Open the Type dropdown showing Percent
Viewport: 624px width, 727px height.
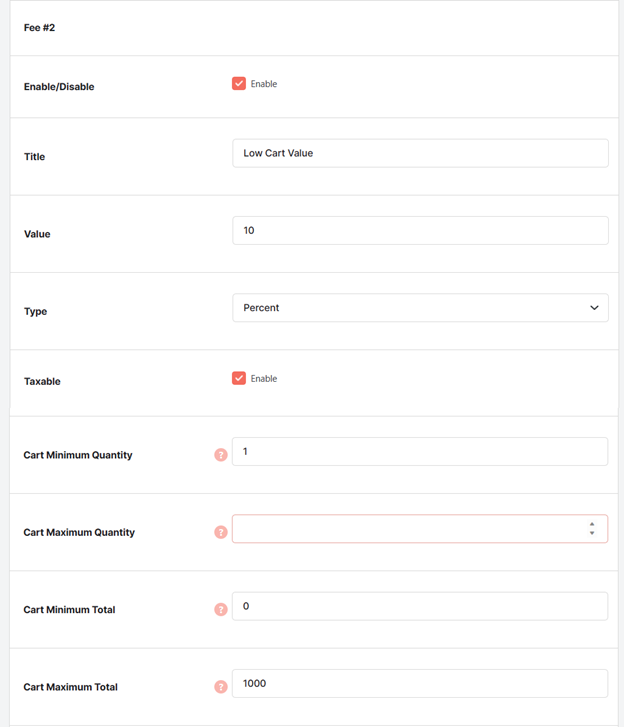(420, 308)
